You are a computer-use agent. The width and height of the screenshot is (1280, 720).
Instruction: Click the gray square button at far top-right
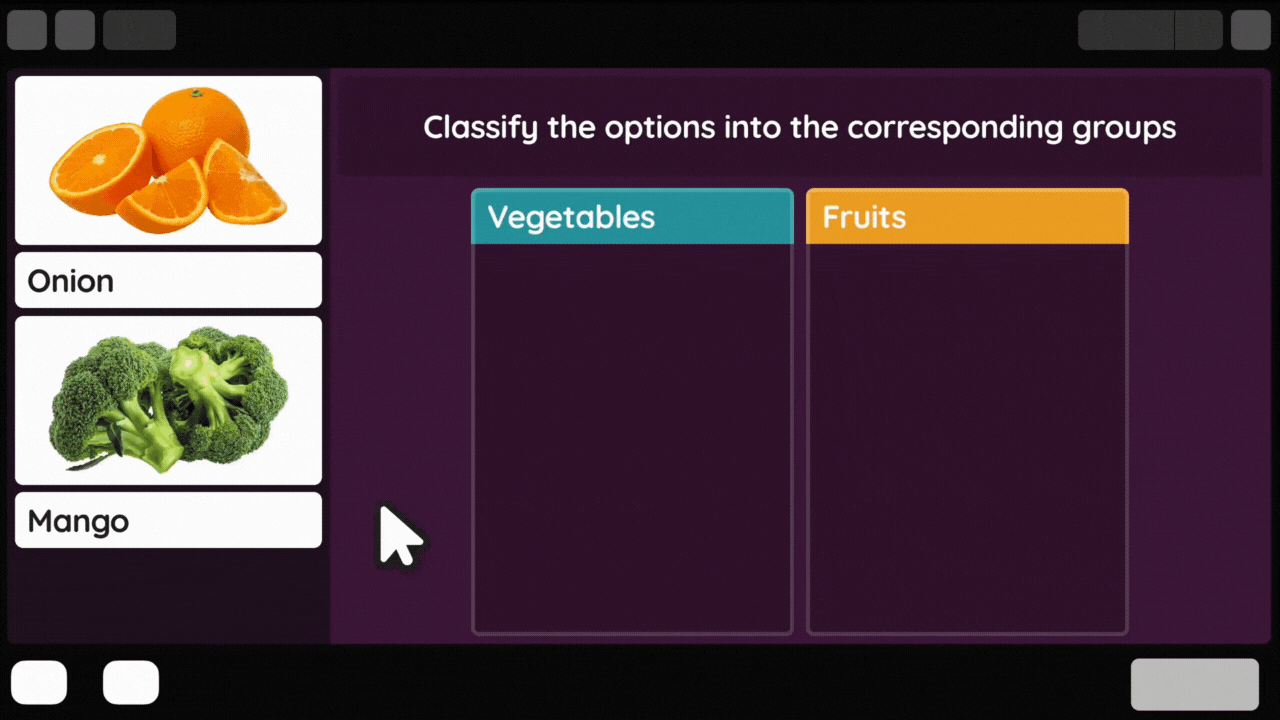[x=1251, y=30]
